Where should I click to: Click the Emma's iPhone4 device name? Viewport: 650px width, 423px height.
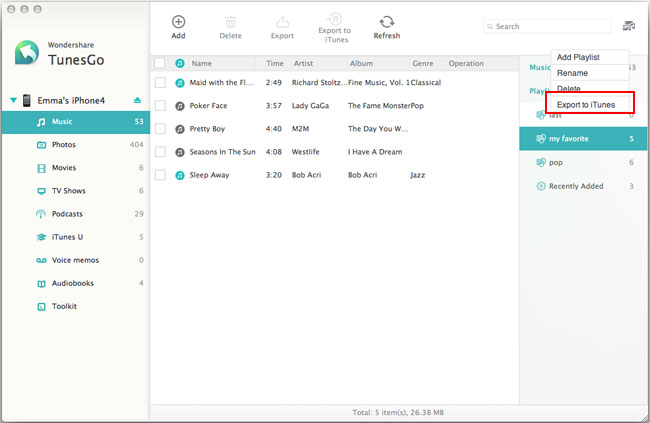[71, 100]
